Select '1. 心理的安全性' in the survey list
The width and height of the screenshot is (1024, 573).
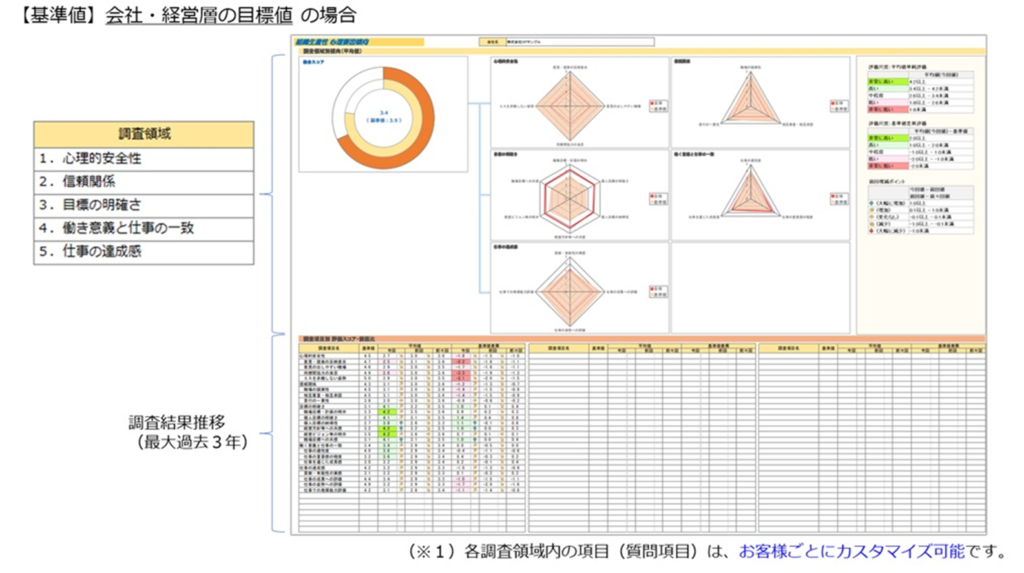[x=143, y=158]
